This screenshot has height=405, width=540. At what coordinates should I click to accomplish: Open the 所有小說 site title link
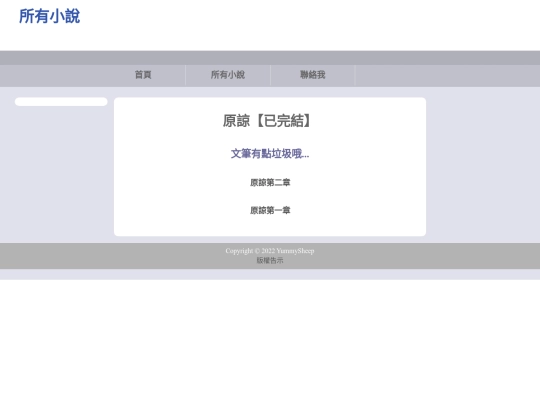[x=49, y=16]
